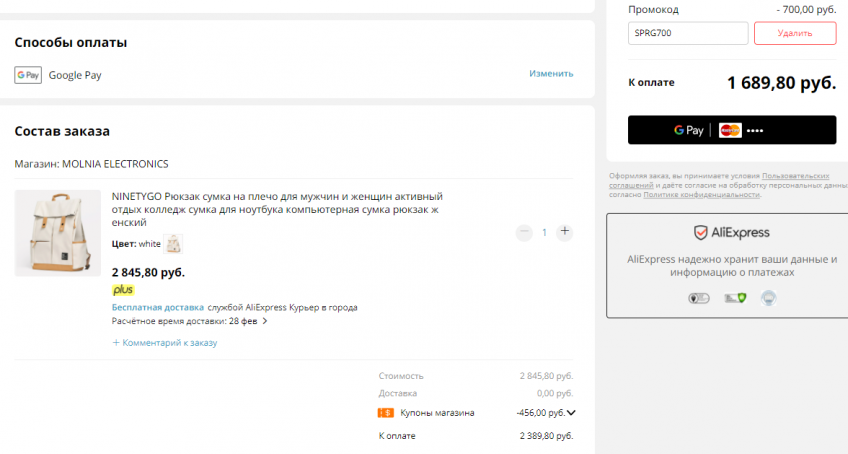Click the green shield security badge
This screenshot has height=454, width=848.
734,298
